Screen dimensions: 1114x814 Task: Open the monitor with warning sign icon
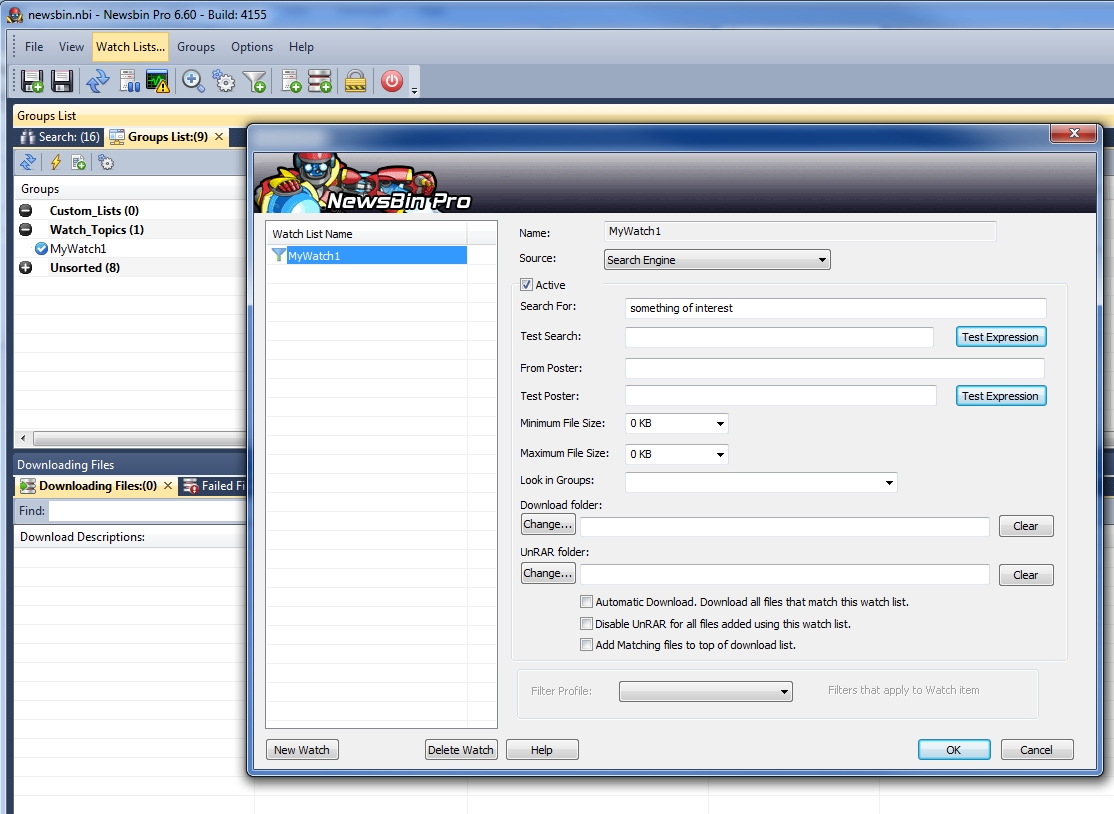coord(158,82)
